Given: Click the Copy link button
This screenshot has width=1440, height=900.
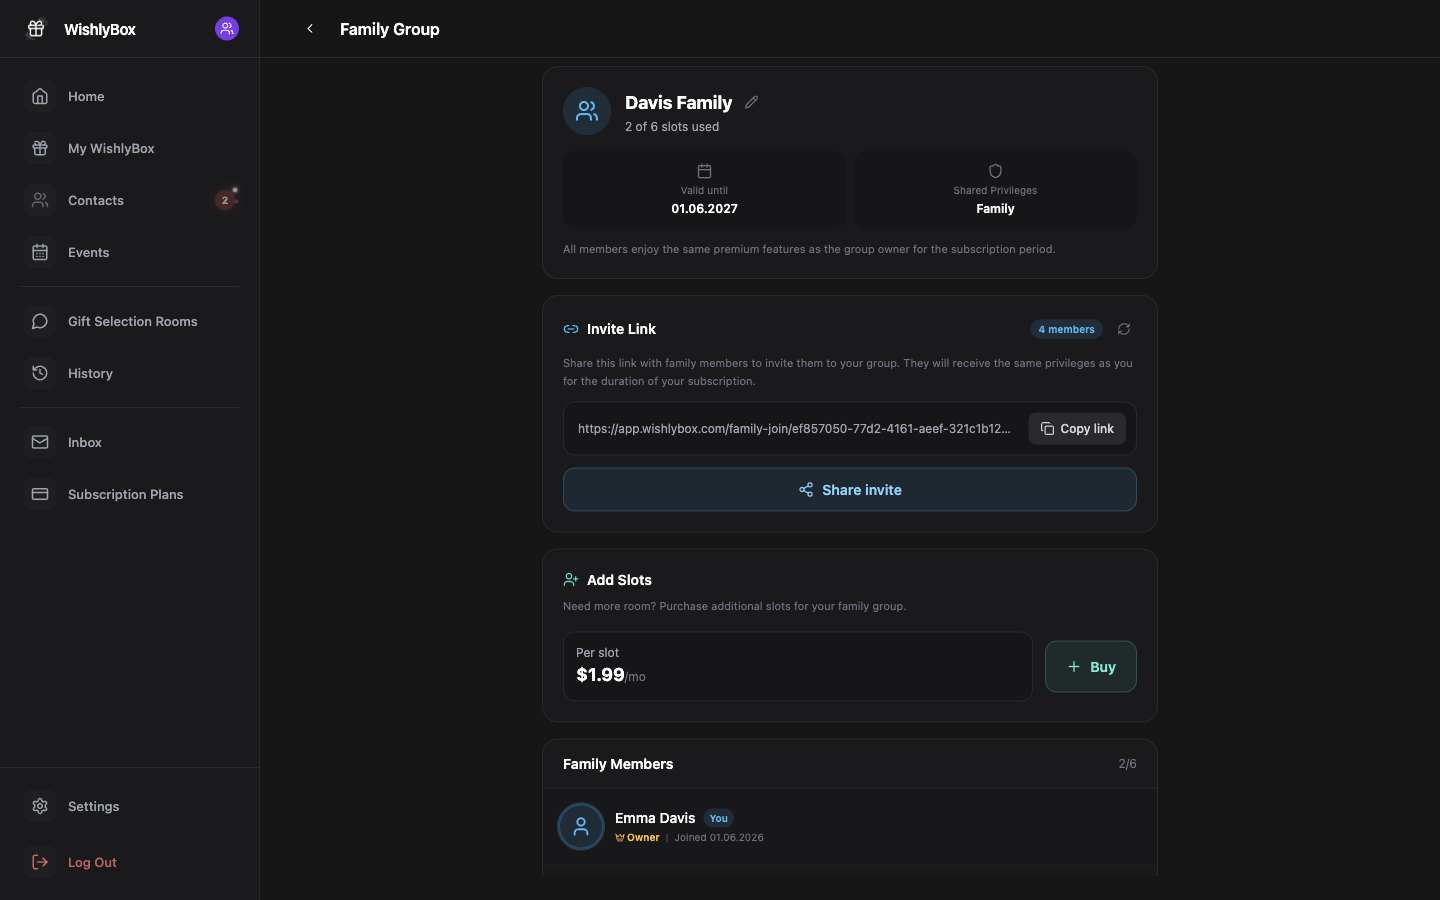Looking at the screenshot, I should pos(1077,429).
